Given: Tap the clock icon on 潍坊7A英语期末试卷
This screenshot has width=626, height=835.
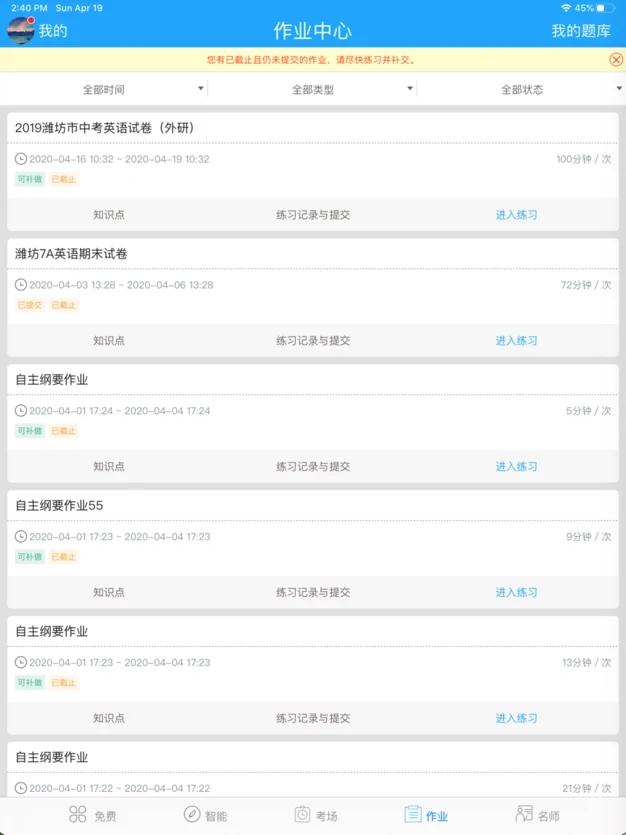Looking at the screenshot, I should pyautogui.click(x=21, y=285).
